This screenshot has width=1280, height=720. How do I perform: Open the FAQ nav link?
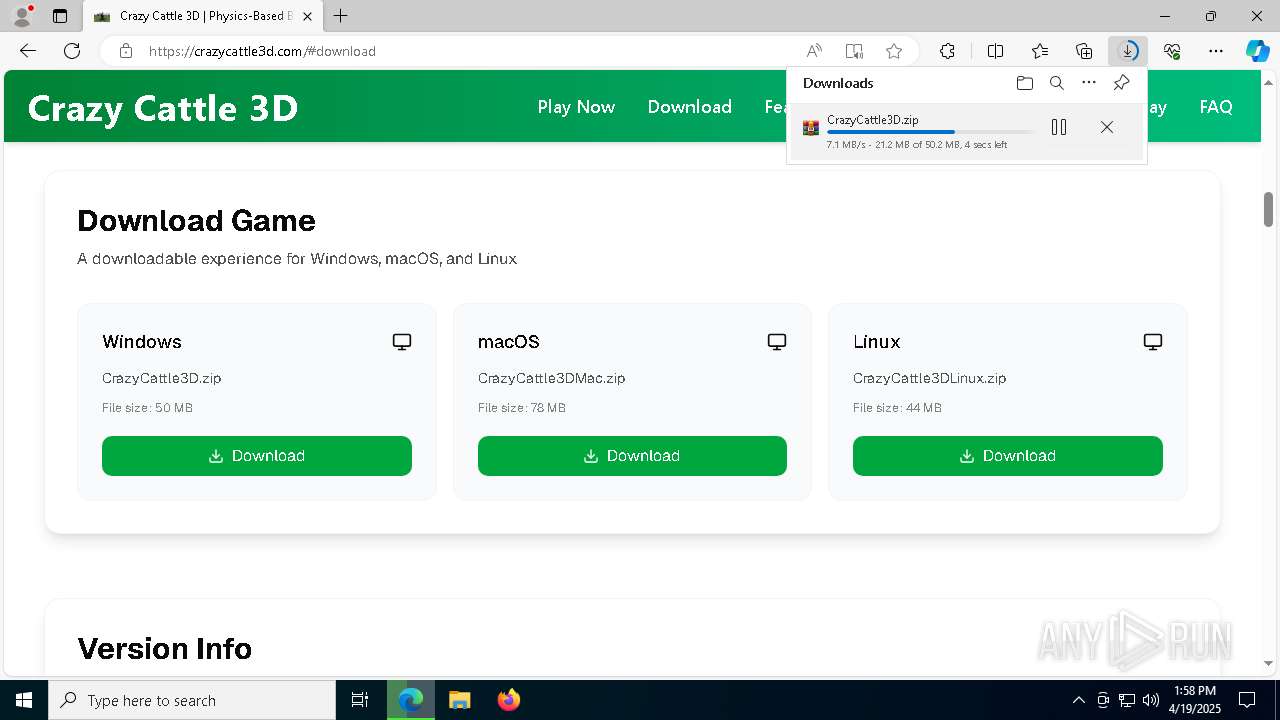click(x=1216, y=107)
